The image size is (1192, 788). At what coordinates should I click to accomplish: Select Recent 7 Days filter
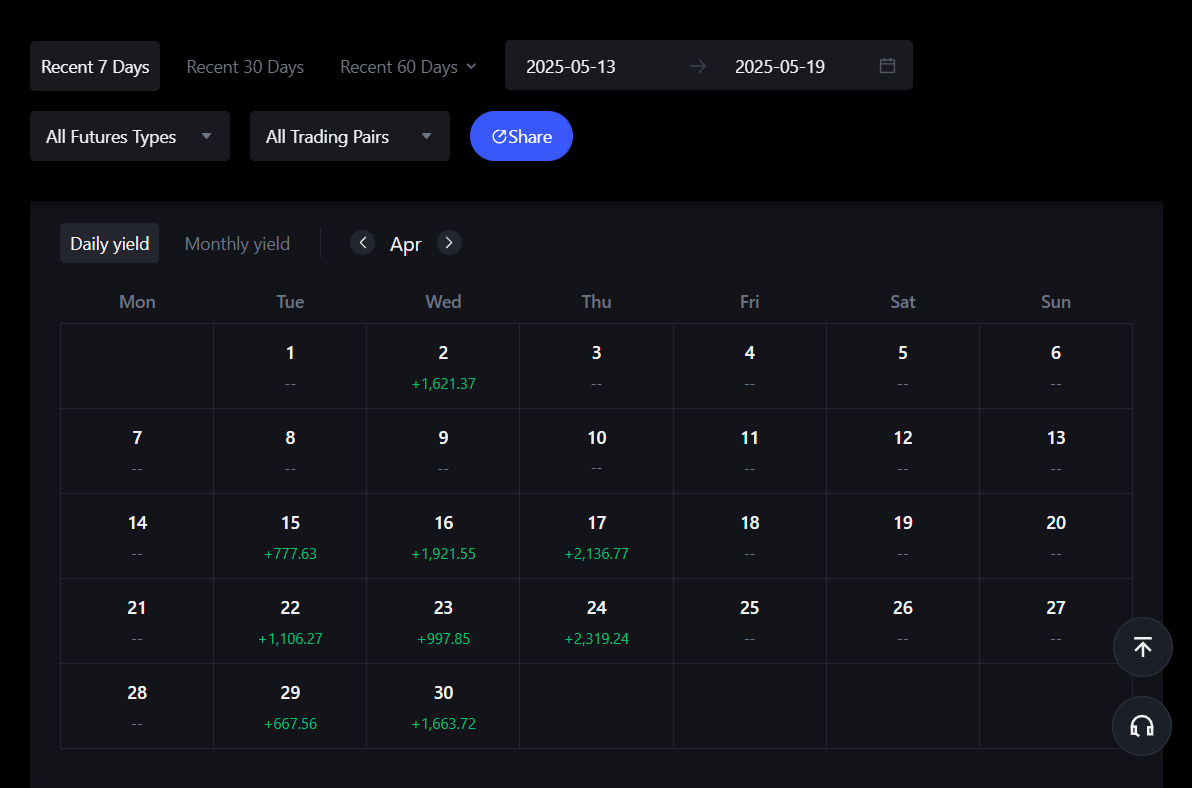pyautogui.click(x=95, y=66)
